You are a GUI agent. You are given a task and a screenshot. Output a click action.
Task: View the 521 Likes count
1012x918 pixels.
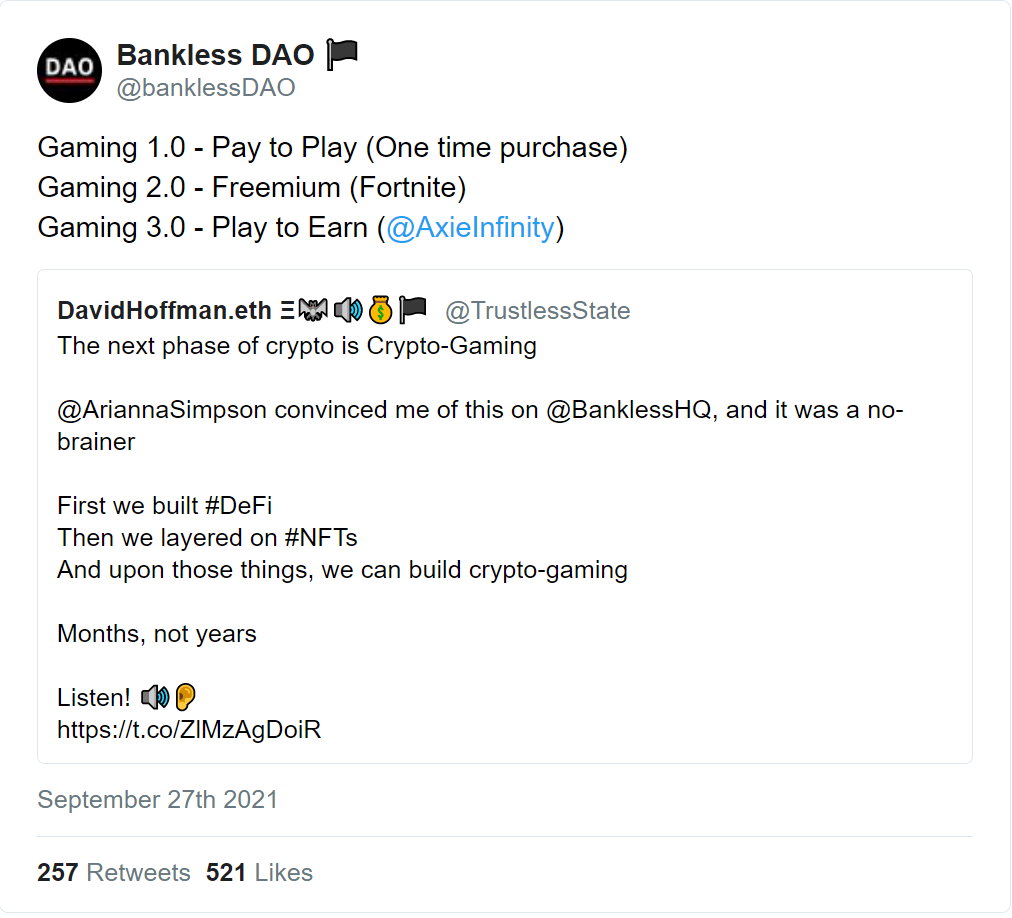pyautogui.click(x=259, y=873)
